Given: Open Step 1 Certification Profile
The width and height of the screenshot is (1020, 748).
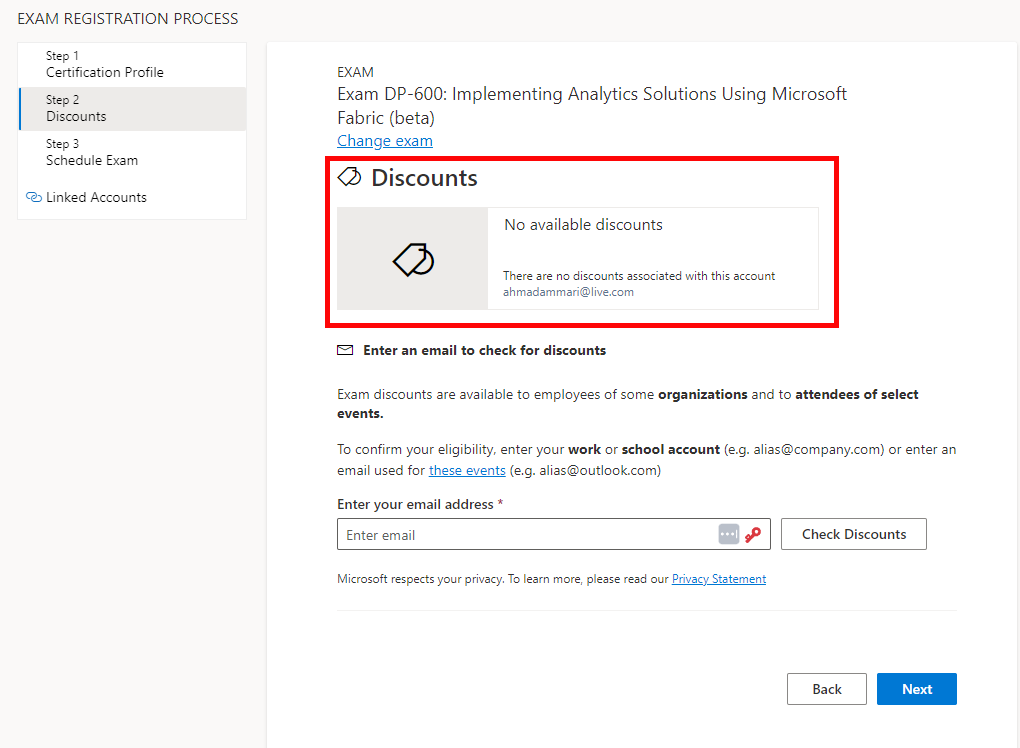Looking at the screenshot, I should [x=132, y=64].
